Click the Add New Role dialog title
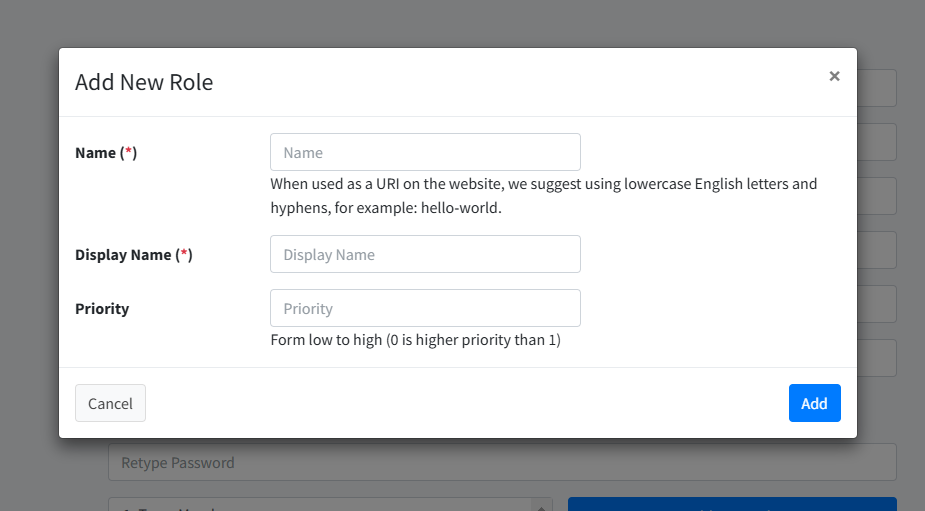This screenshot has width=925, height=511. coord(144,82)
